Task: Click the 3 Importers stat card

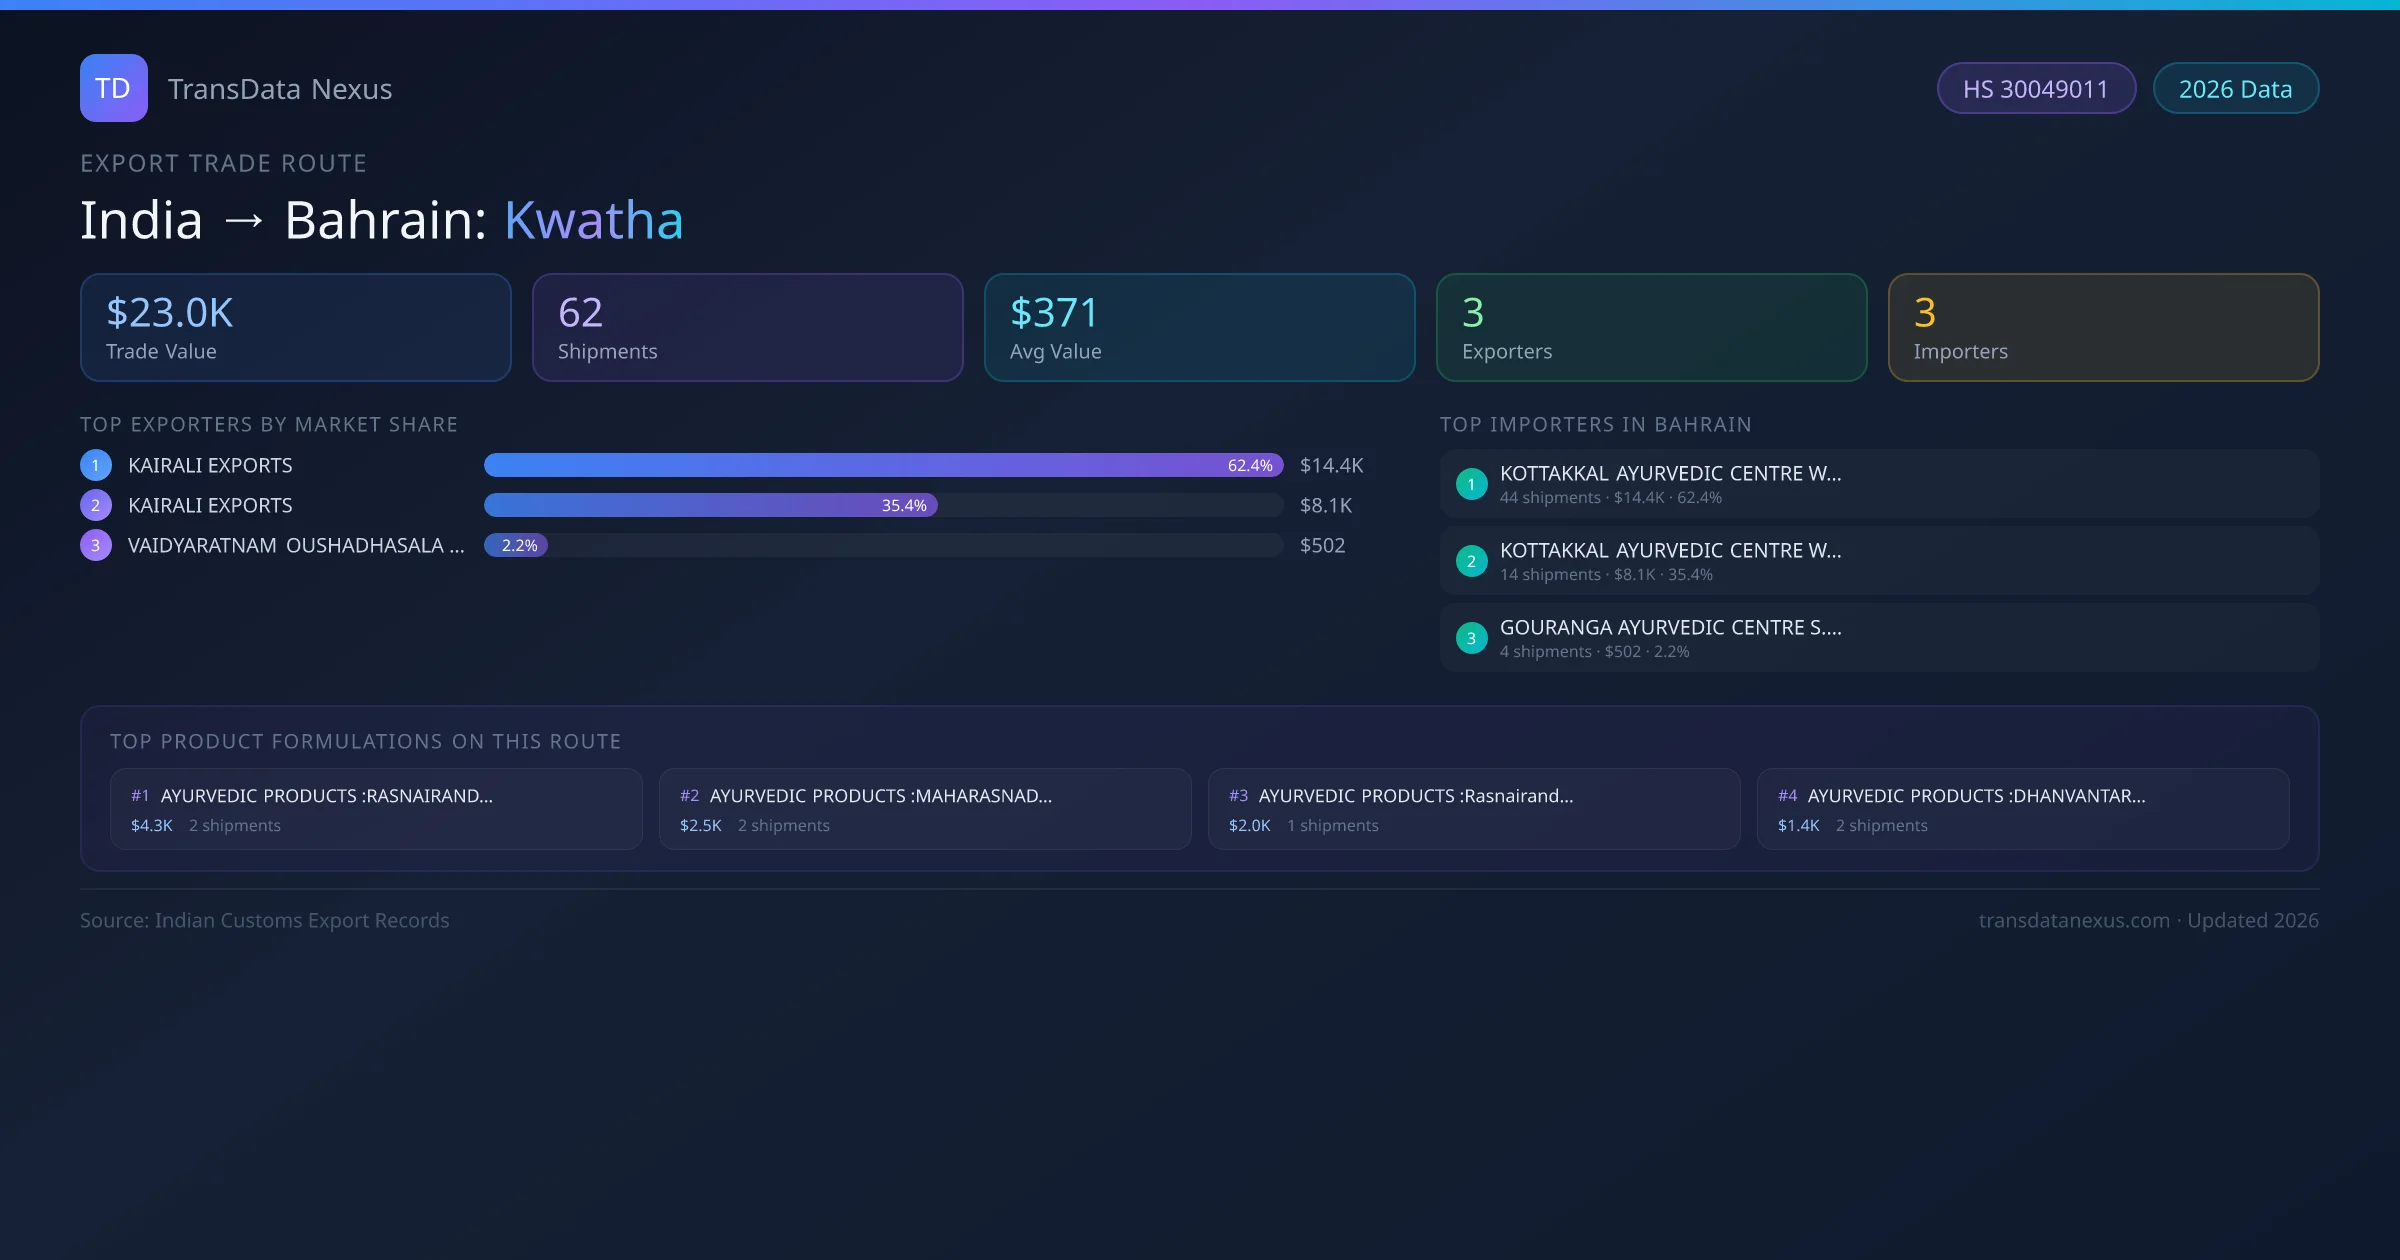Action: [2103, 327]
